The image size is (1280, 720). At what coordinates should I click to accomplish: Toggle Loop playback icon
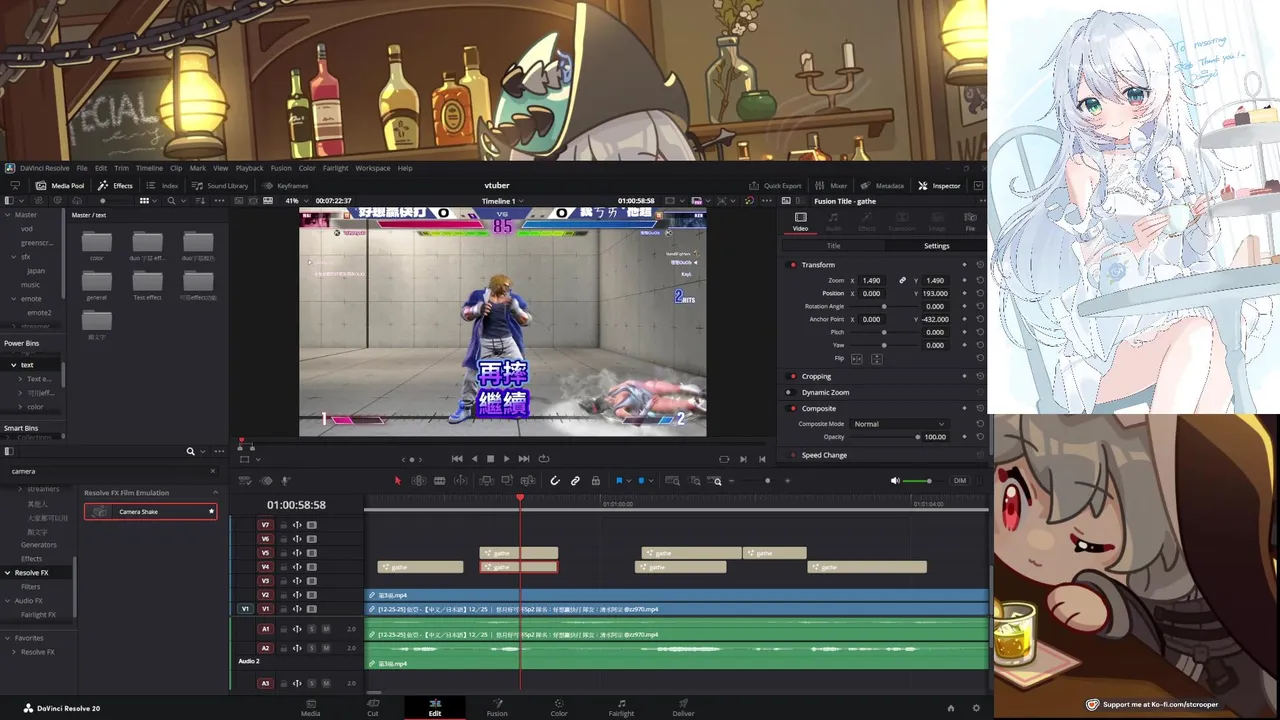pos(544,459)
